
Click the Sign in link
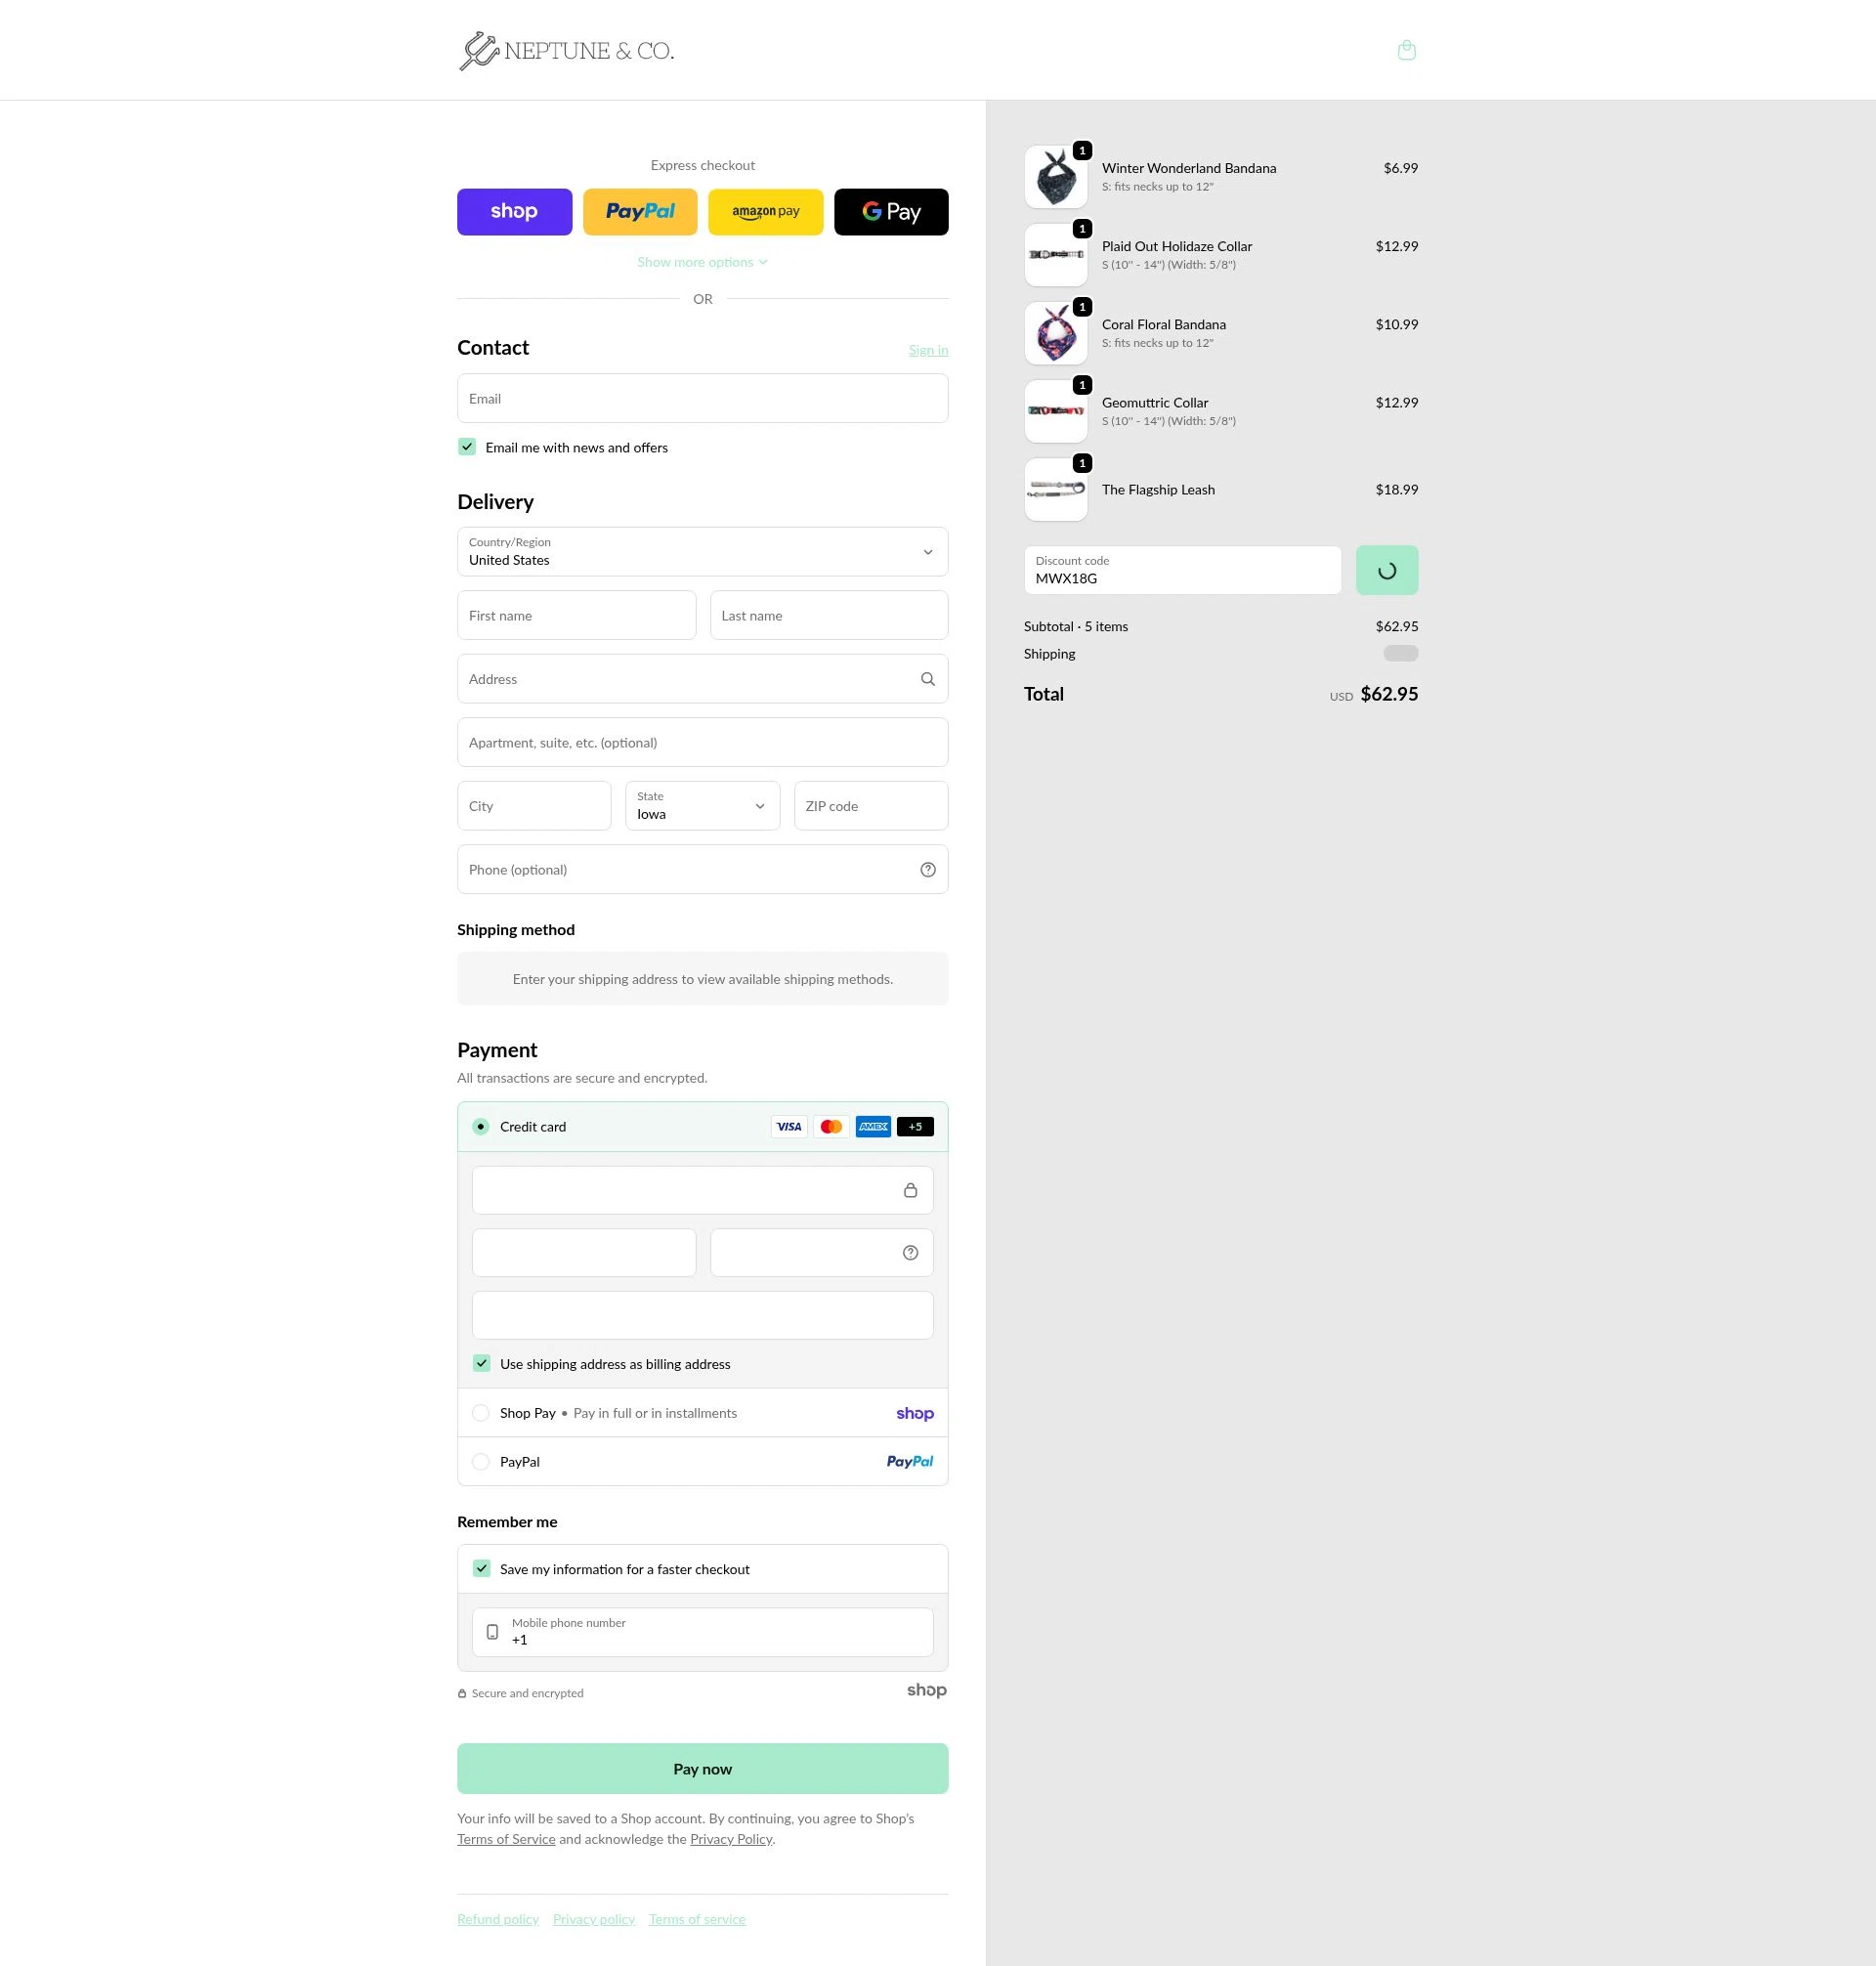[927, 349]
